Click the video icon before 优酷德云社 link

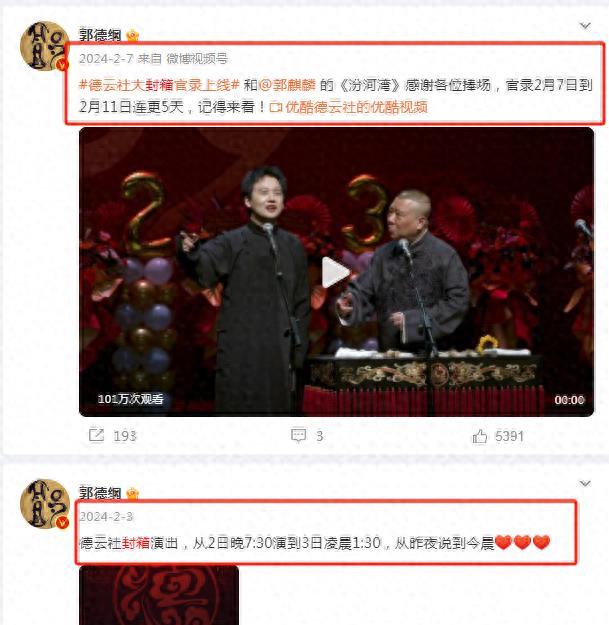click(x=276, y=107)
